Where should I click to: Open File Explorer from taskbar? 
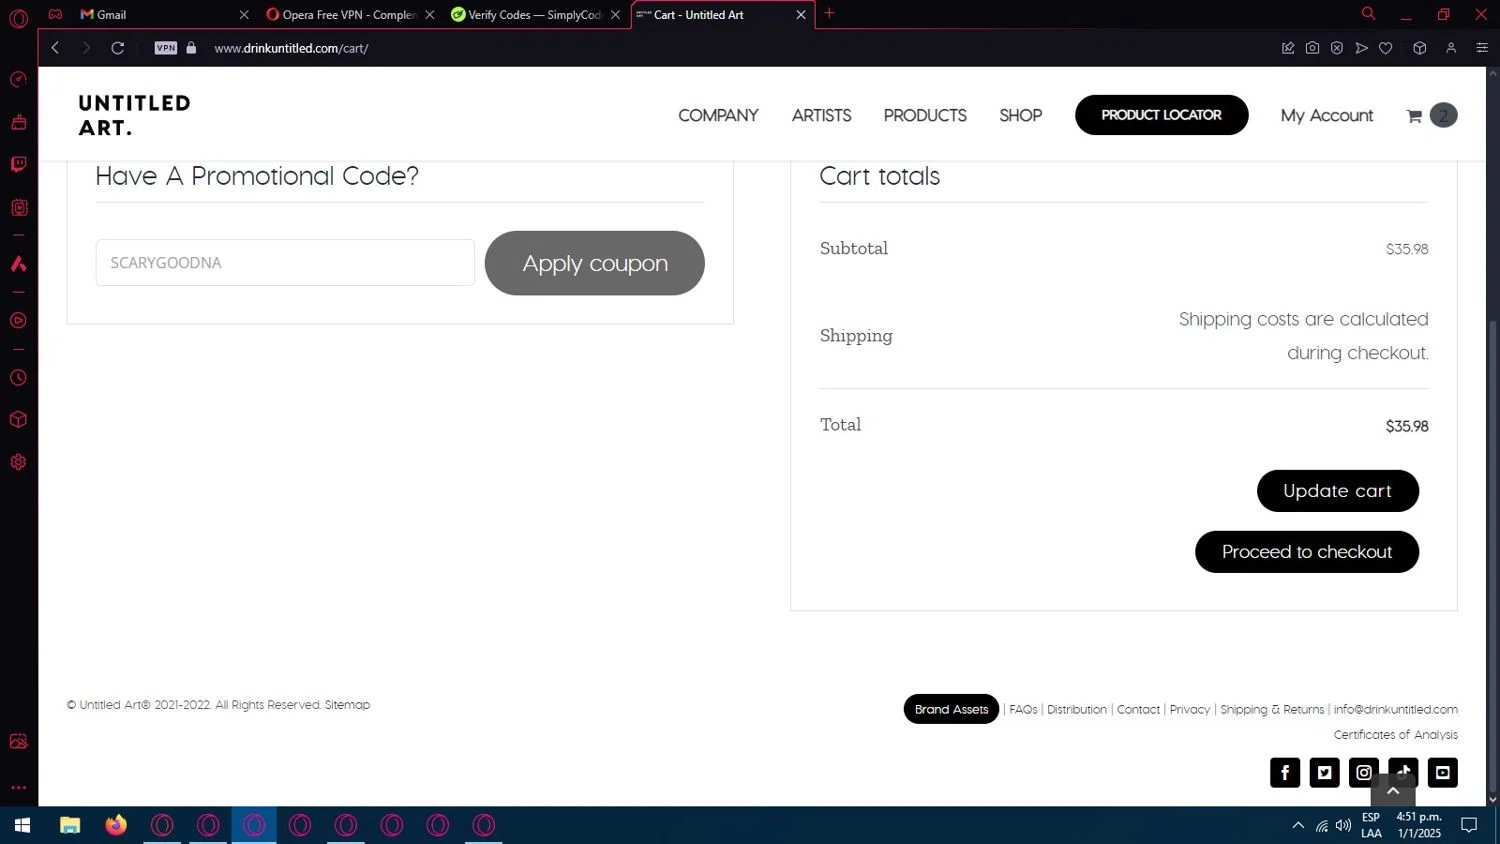[x=69, y=825]
